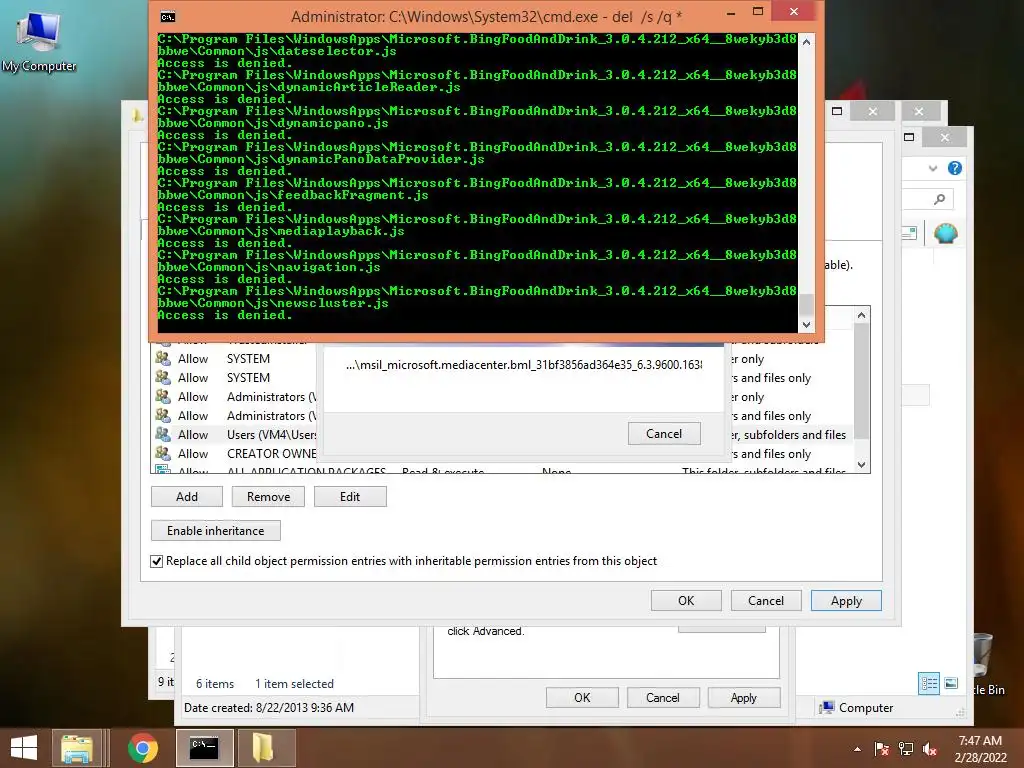The image size is (1024, 768).
Task: Click the muted volume tray icon
Action: tap(930, 749)
